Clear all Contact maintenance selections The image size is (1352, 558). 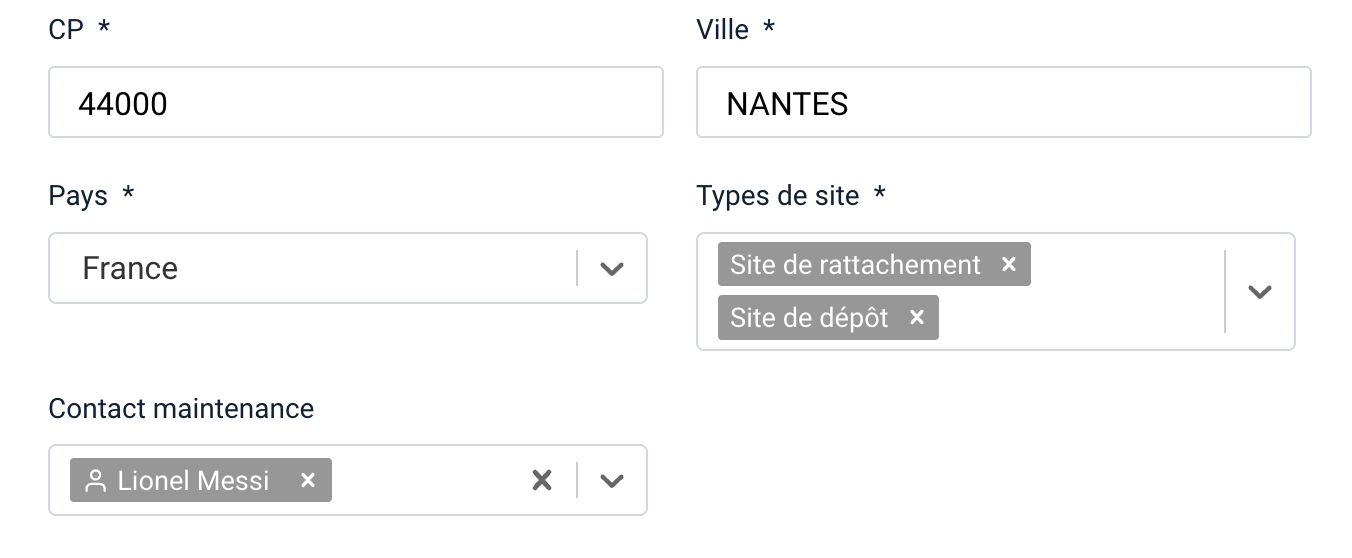[x=542, y=480]
